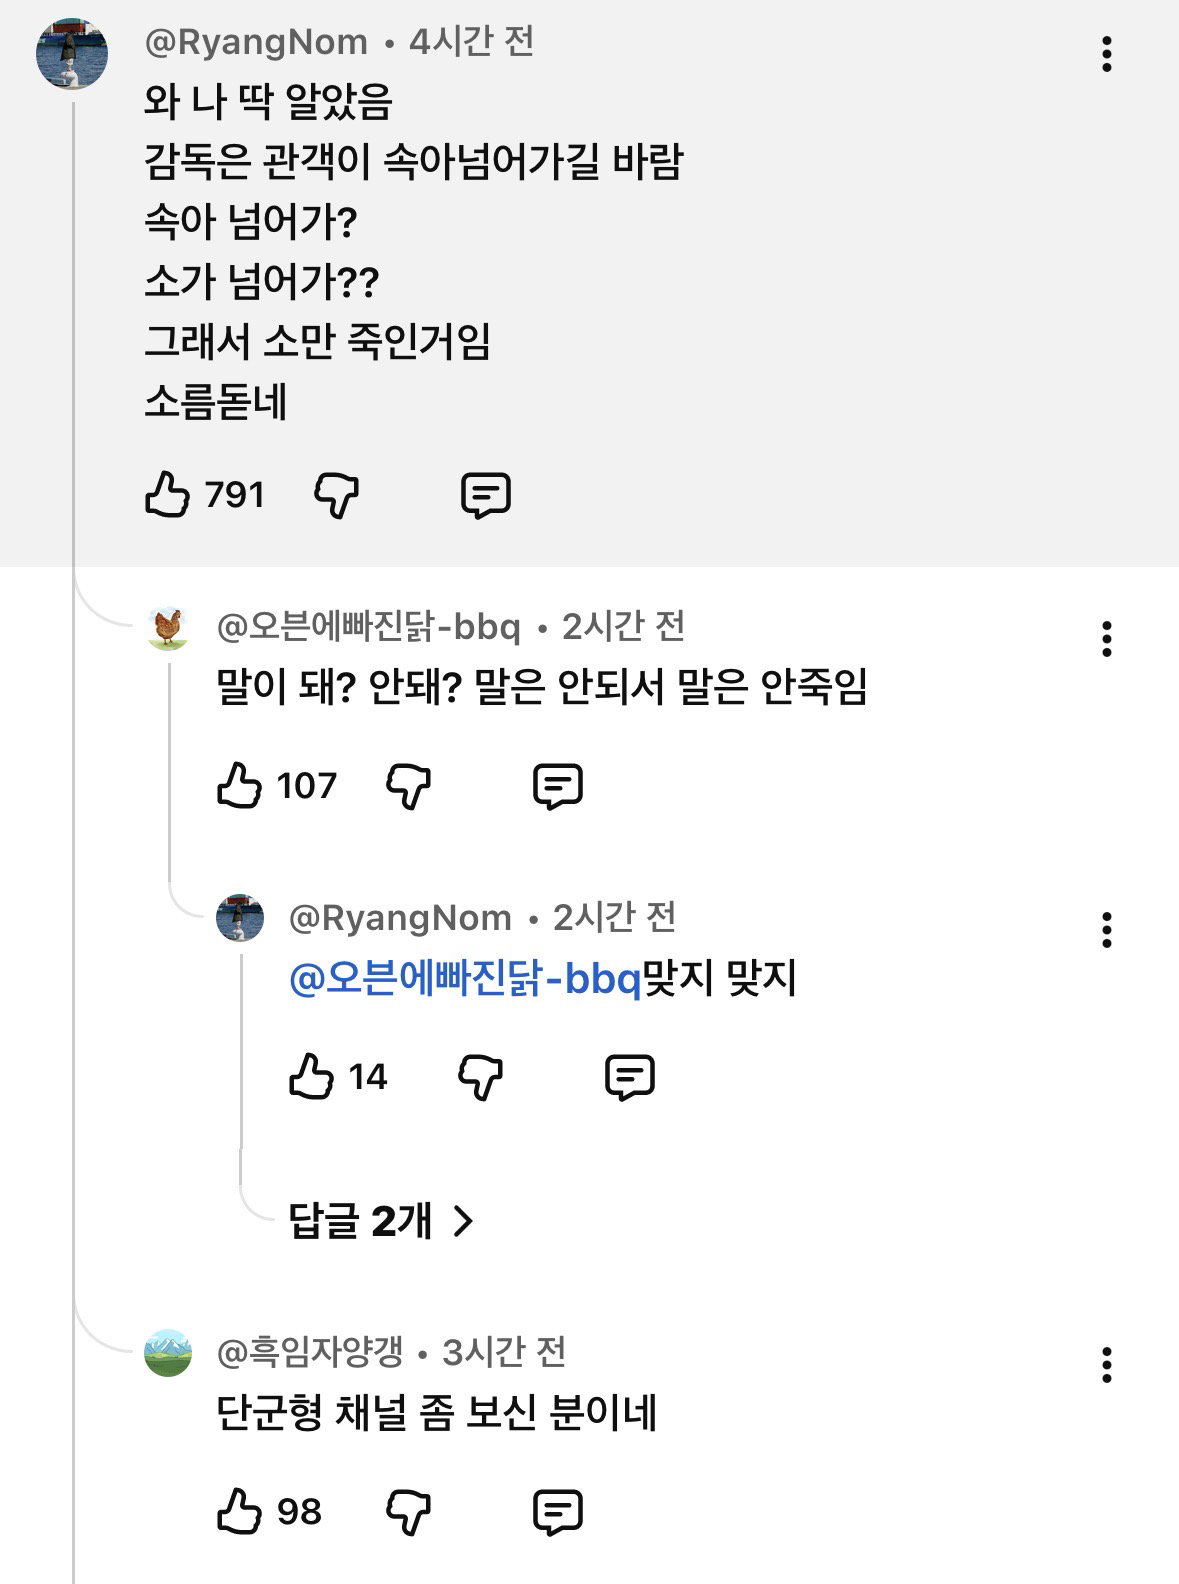The height and width of the screenshot is (1584, 1179).
Task: Like the 맞지 맞지 reply with 14 likes
Action: pos(311,1076)
